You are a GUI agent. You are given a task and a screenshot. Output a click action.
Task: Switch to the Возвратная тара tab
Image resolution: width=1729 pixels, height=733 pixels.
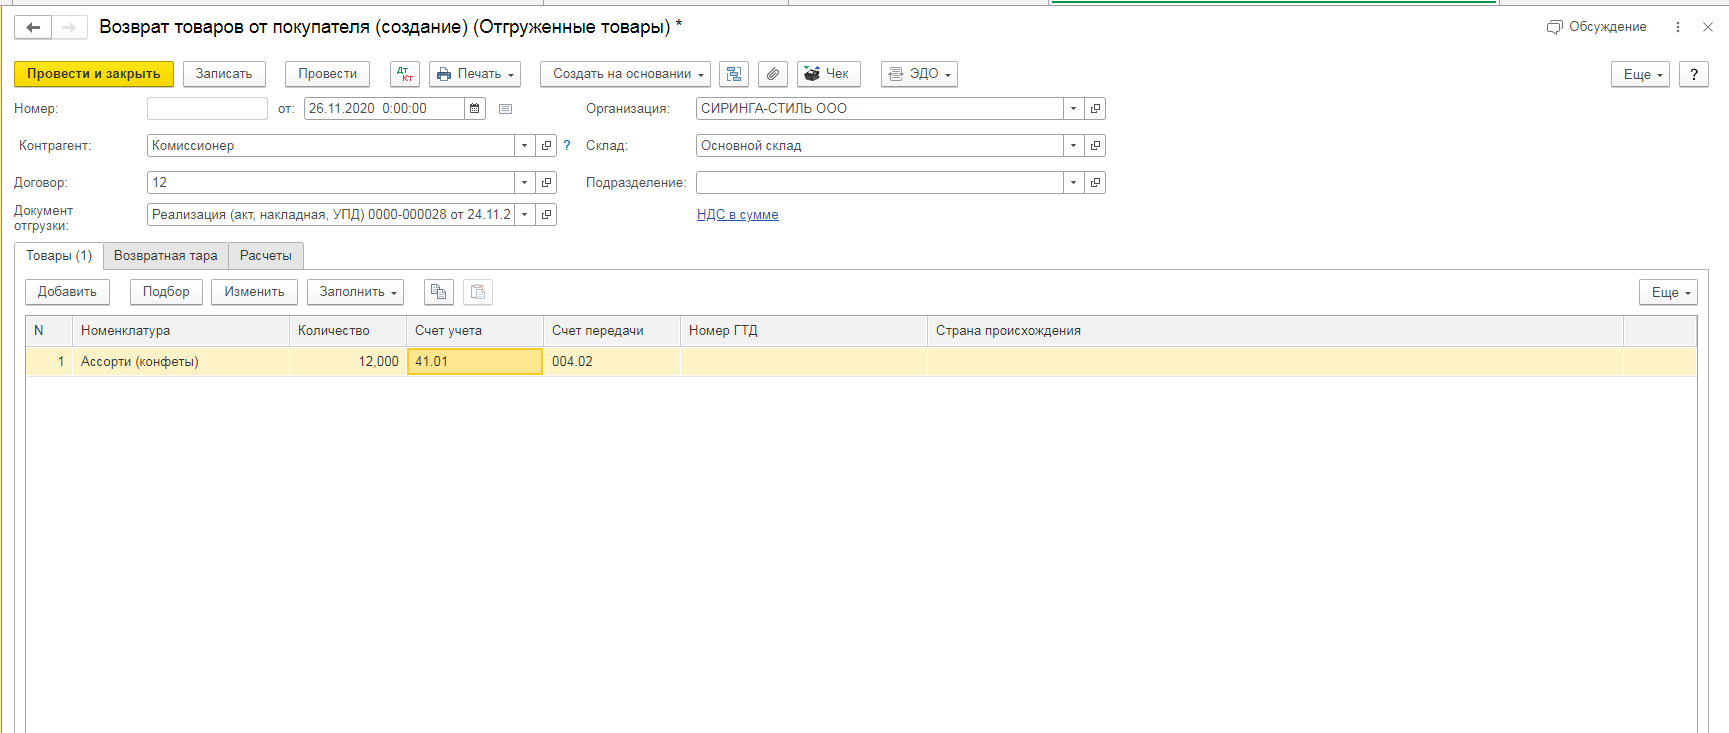(166, 256)
